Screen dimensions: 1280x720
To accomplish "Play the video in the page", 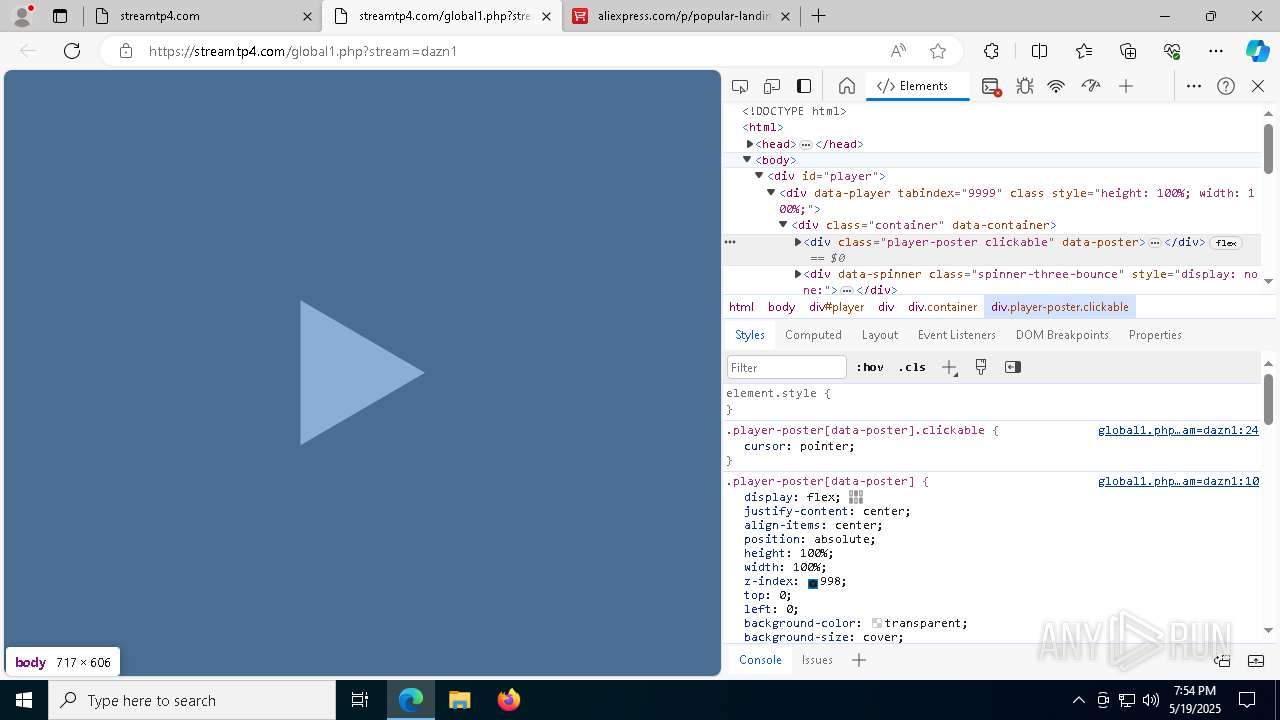I will (361, 372).
